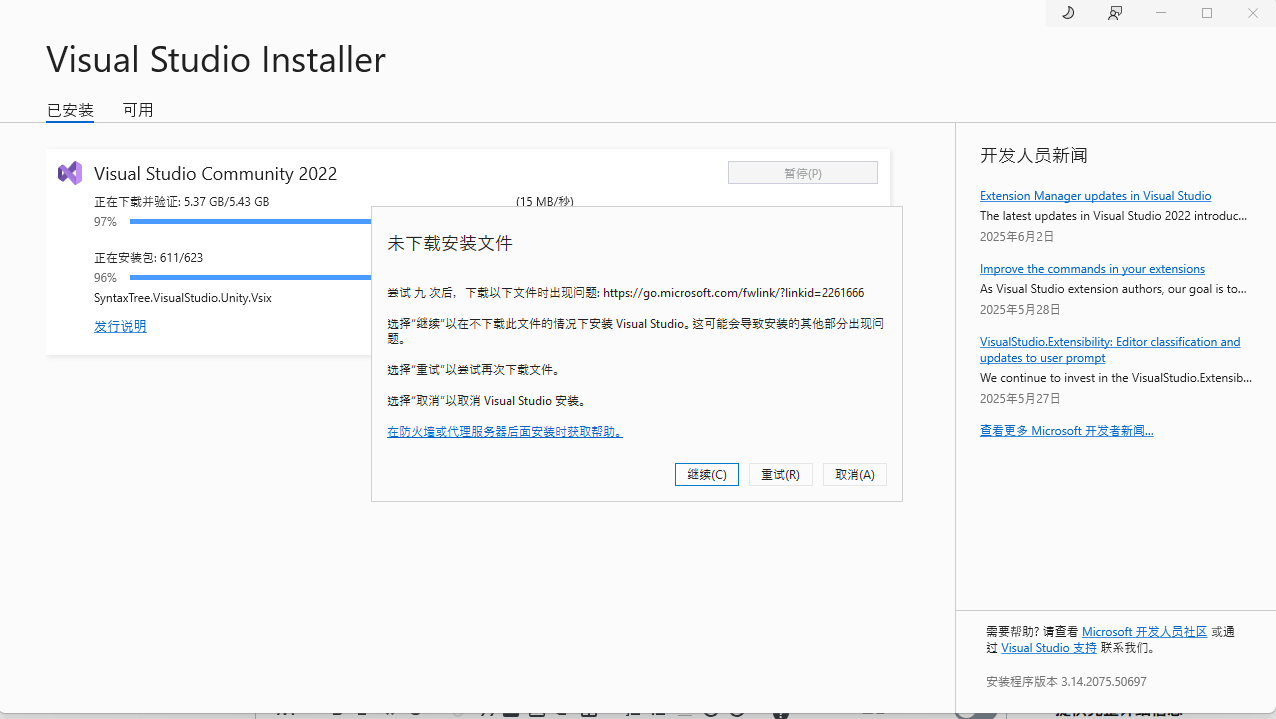Image resolution: width=1276 pixels, height=719 pixels.
Task: Click the 选择"取消"以取消 Visual Studio 安装 text
Action: [486, 401]
